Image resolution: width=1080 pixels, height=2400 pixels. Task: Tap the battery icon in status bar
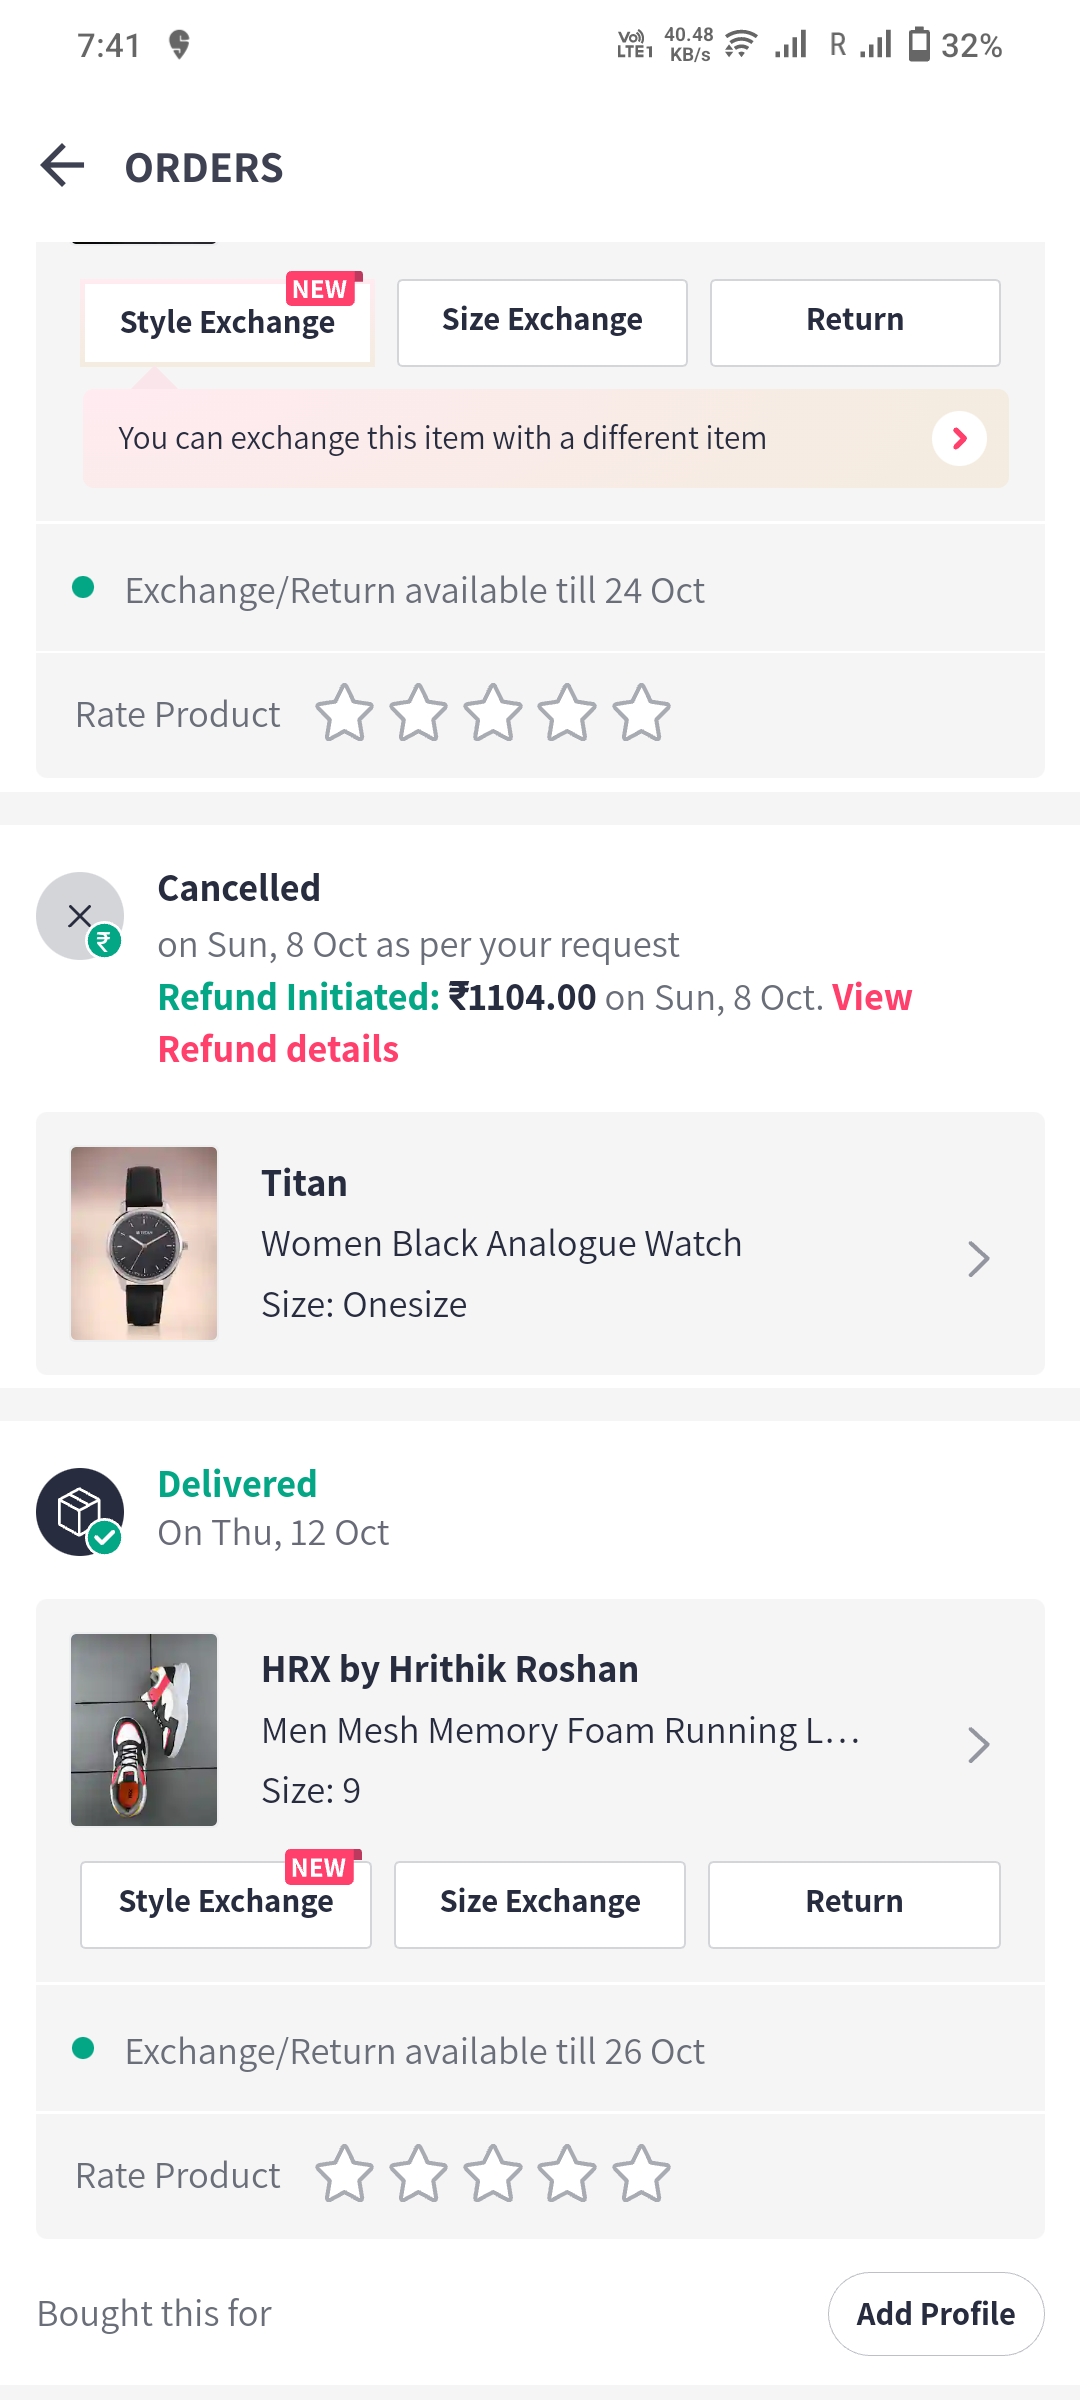tap(919, 45)
